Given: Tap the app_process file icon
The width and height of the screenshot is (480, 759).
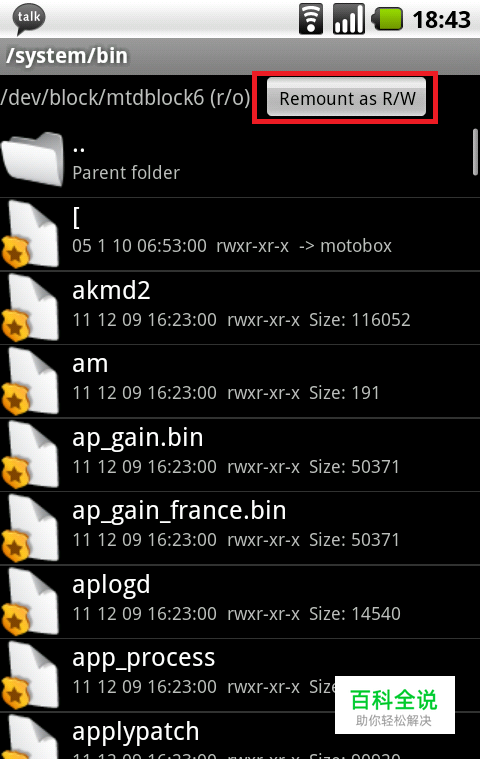Looking at the screenshot, I should [31, 675].
